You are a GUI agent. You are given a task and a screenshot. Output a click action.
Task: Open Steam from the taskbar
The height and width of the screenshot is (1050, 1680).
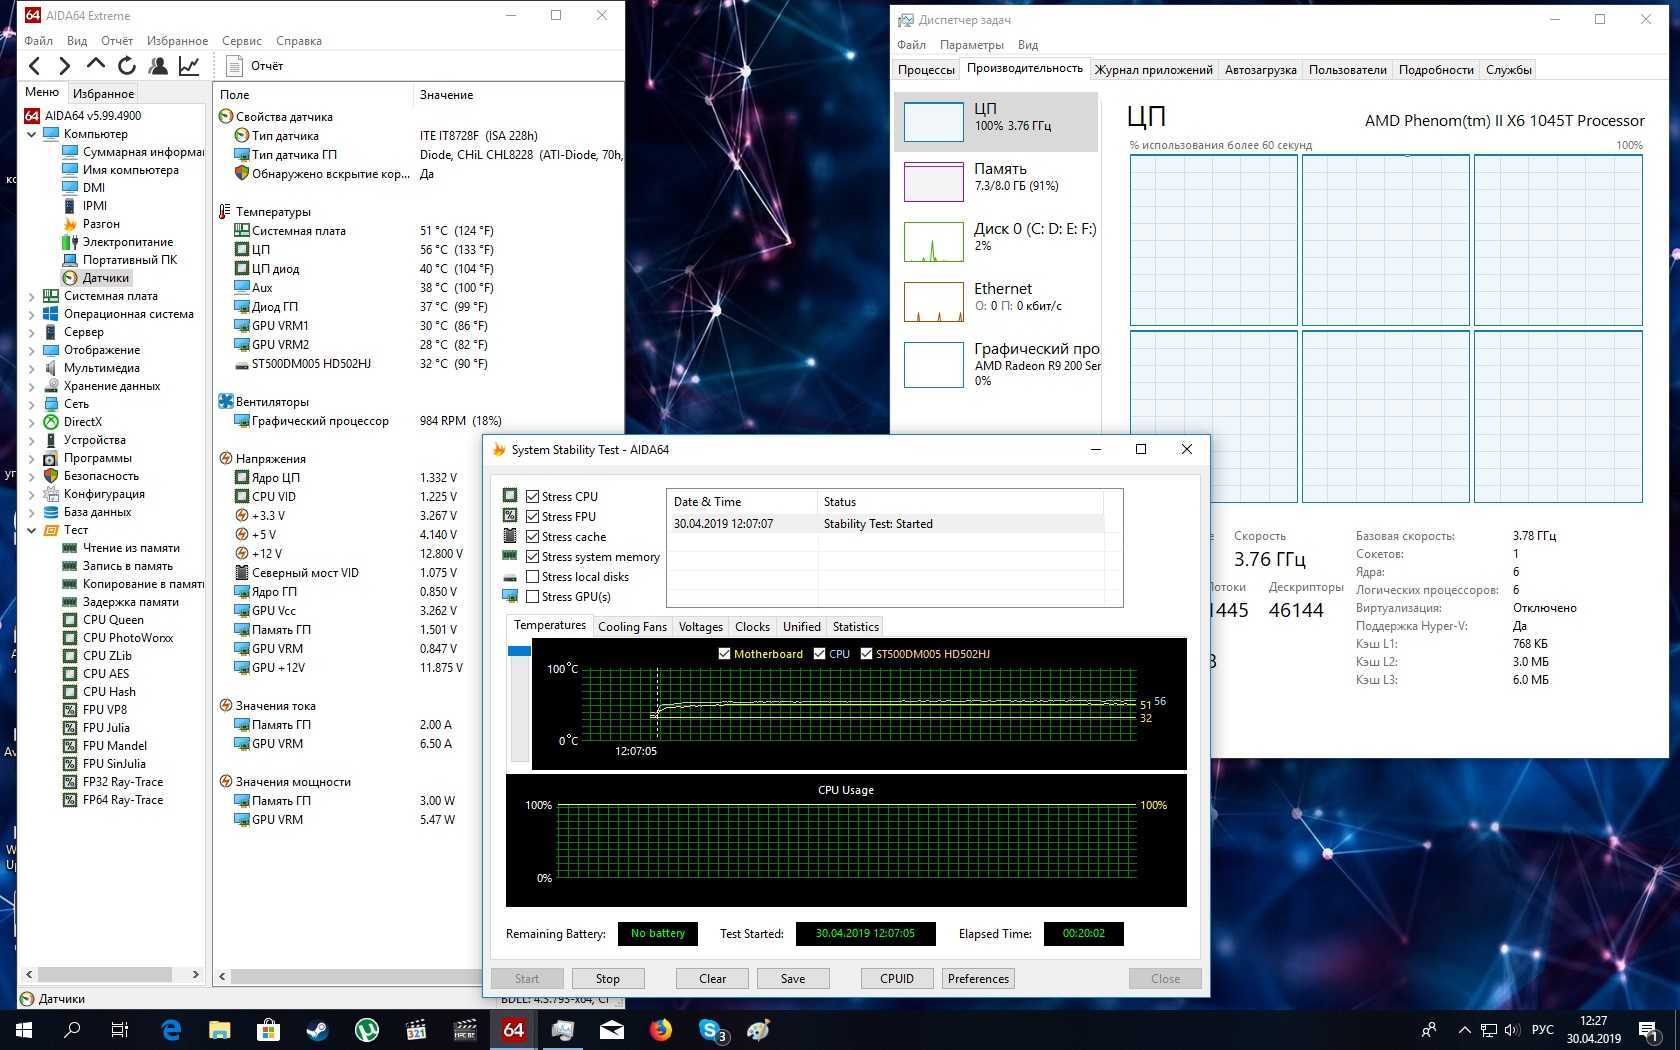[318, 1030]
